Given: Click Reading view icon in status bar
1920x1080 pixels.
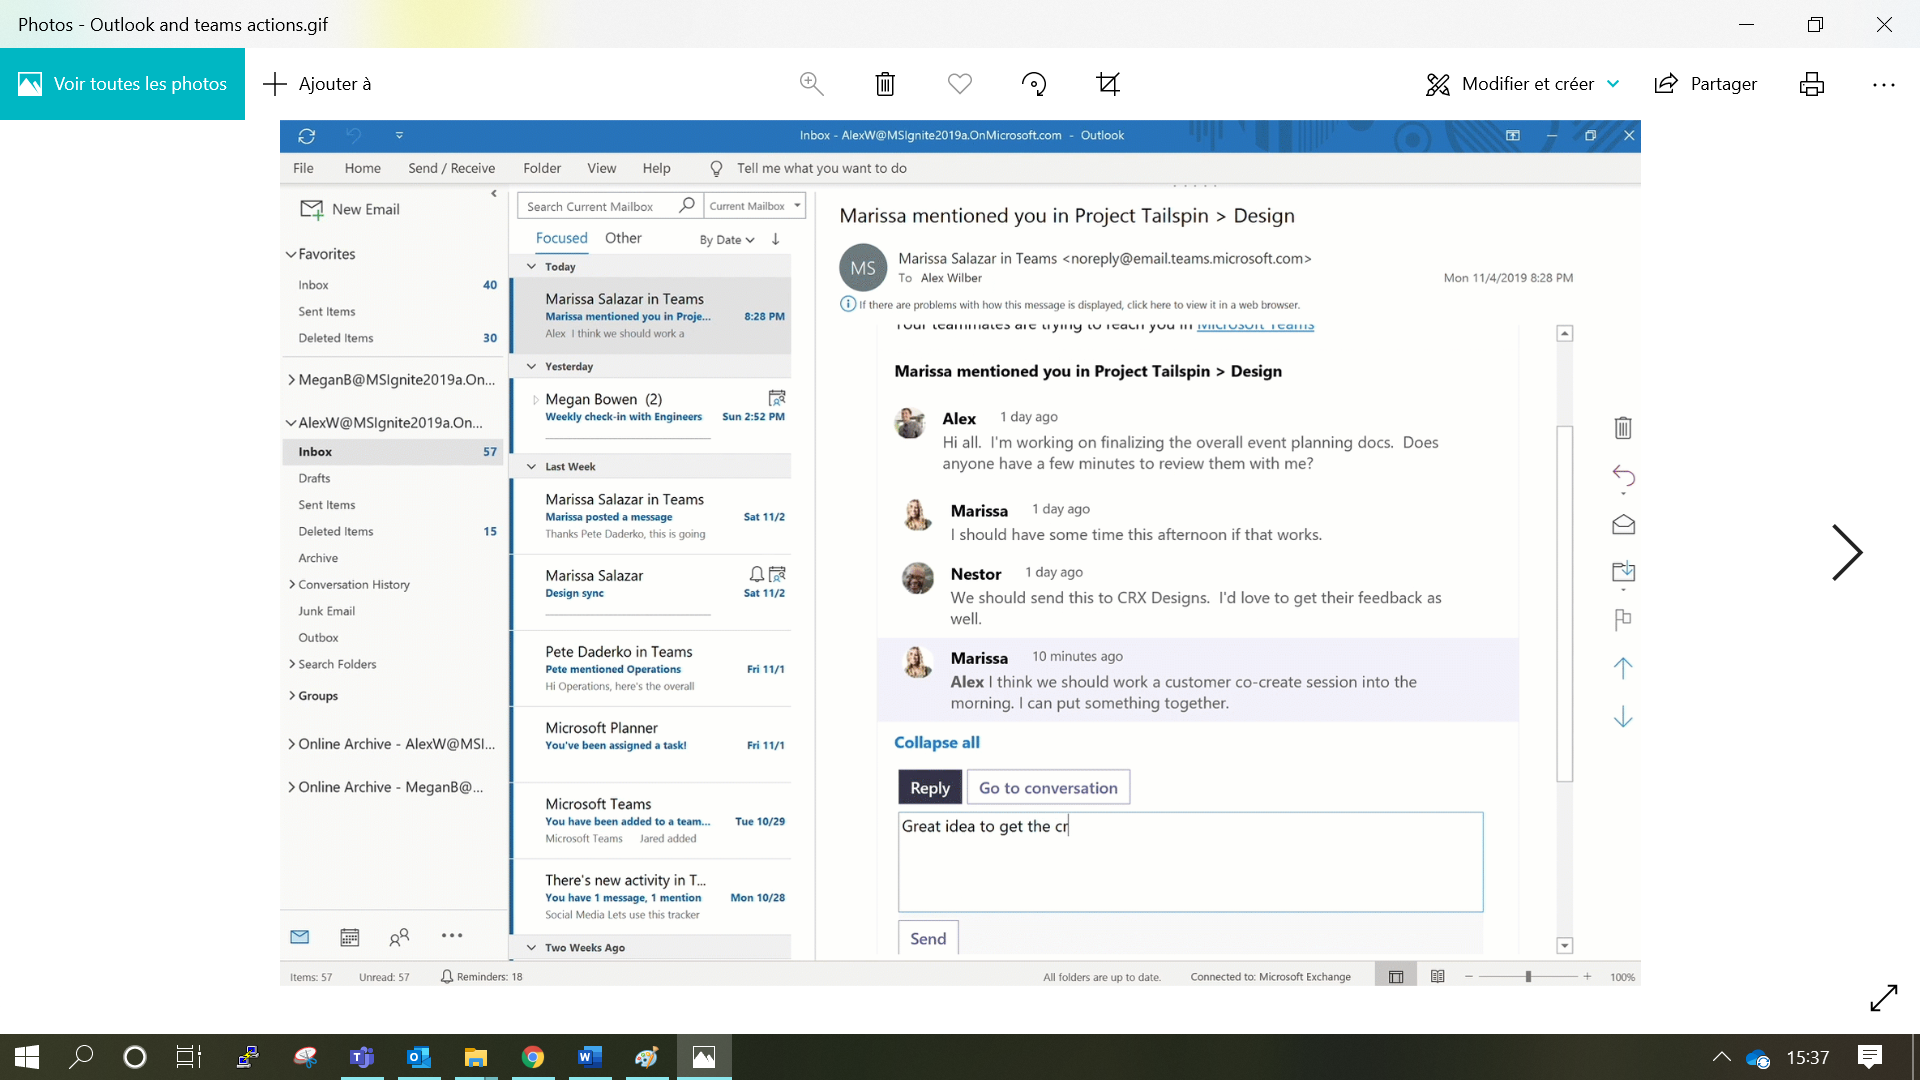Looking at the screenshot, I should tap(1437, 976).
